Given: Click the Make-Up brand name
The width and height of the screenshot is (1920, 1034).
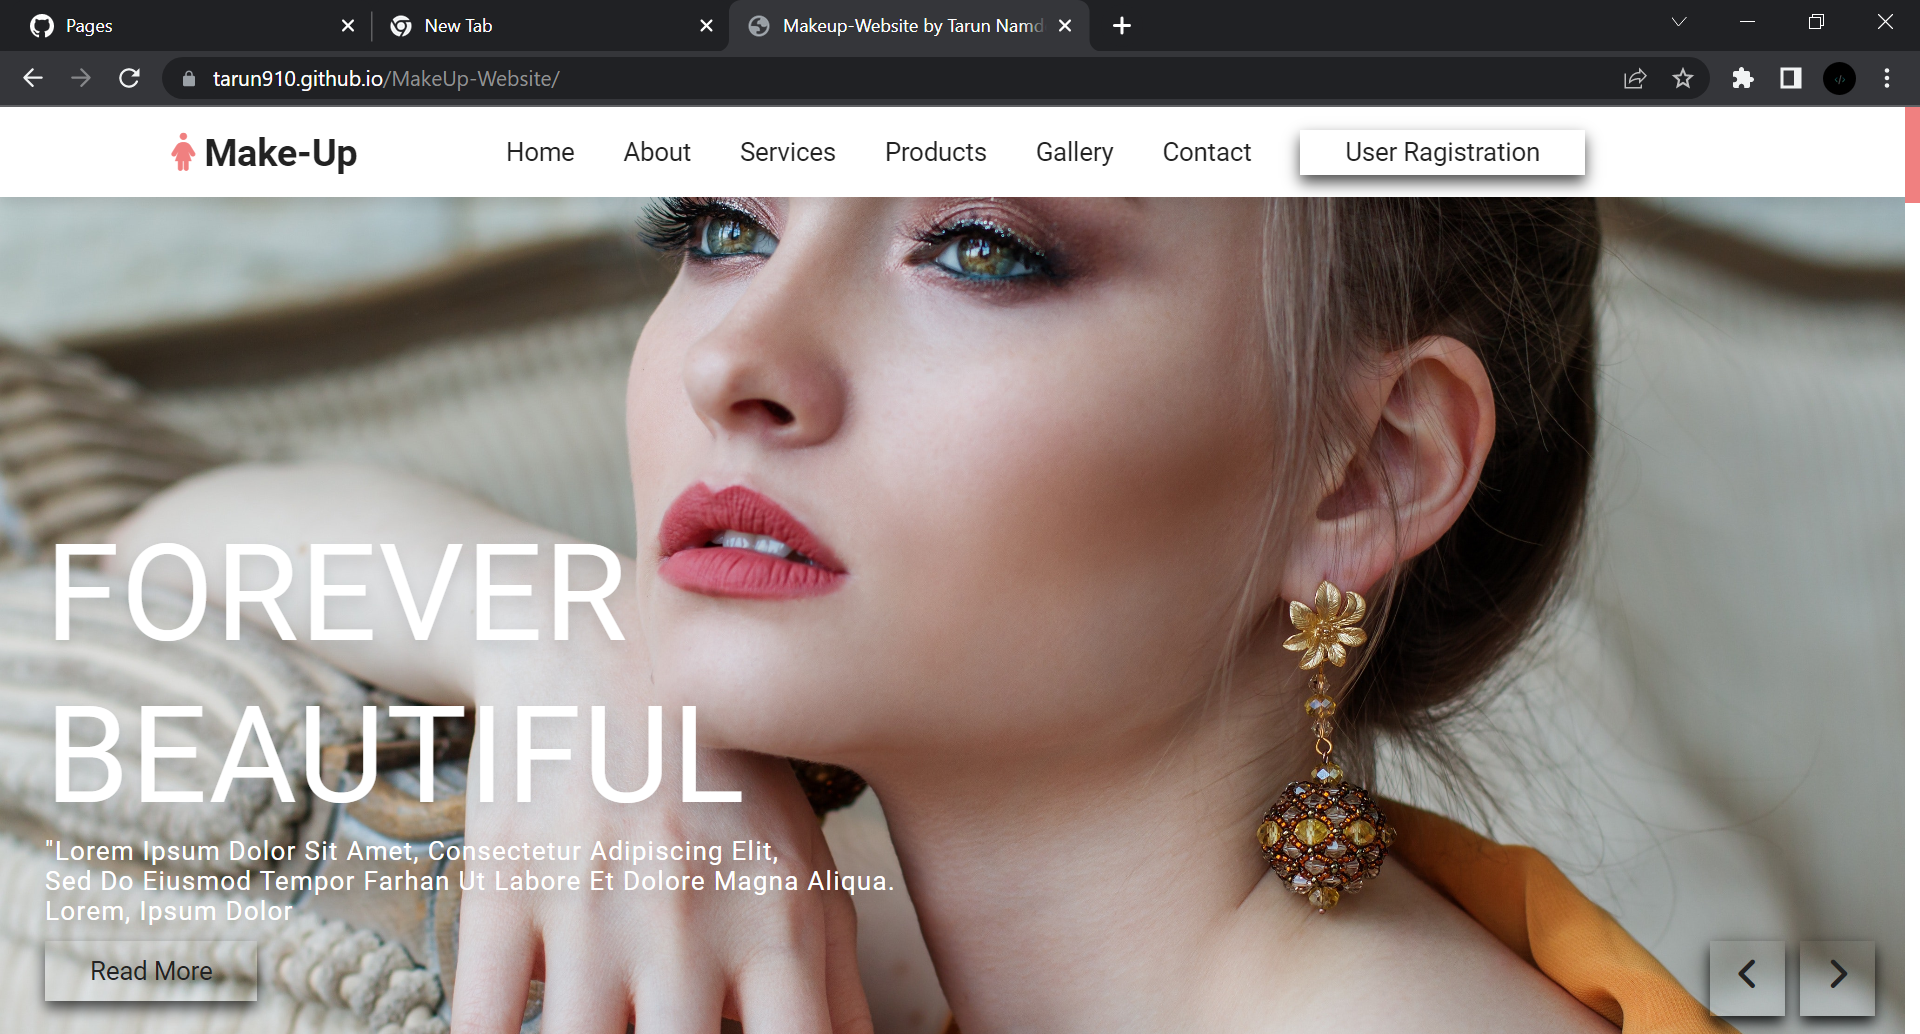Looking at the screenshot, I should pyautogui.click(x=280, y=153).
